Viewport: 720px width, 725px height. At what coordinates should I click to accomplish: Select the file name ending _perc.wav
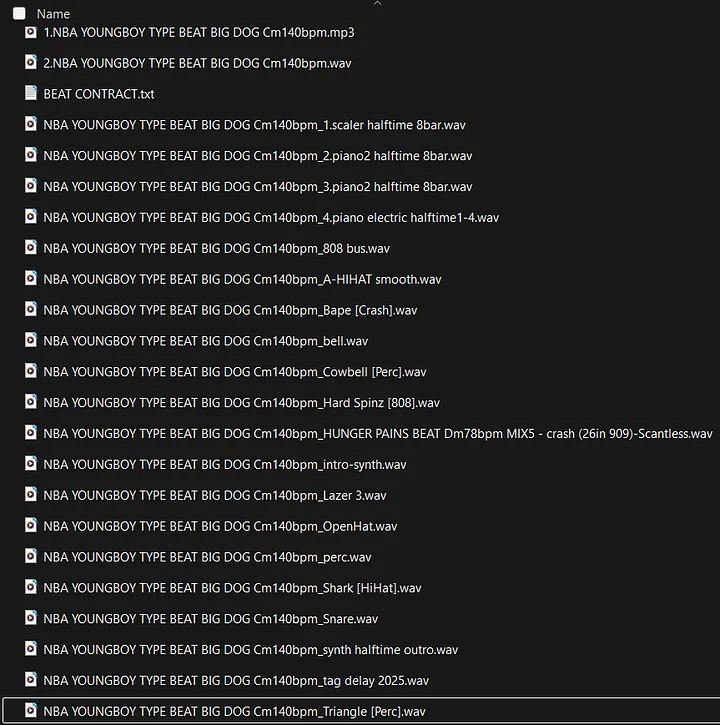click(x=207, y=557)
